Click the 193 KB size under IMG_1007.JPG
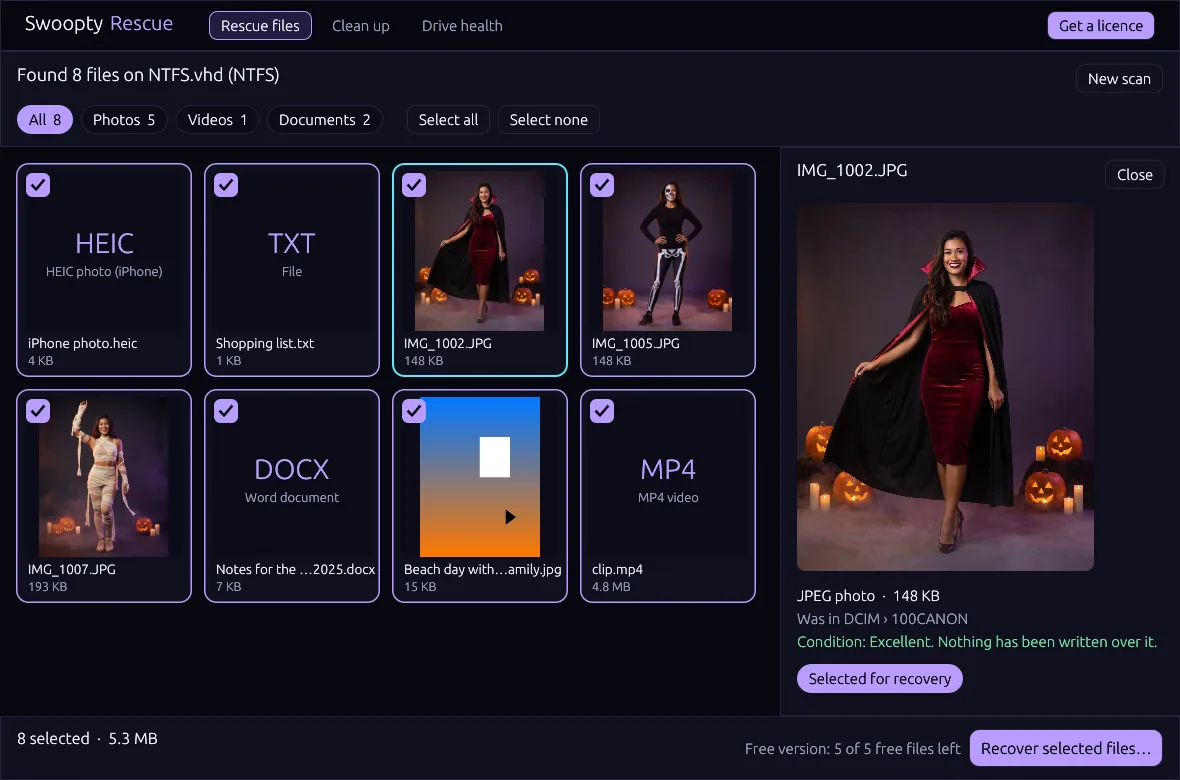The width and height of the screenshot is (1180, 780). click(47, 587)
